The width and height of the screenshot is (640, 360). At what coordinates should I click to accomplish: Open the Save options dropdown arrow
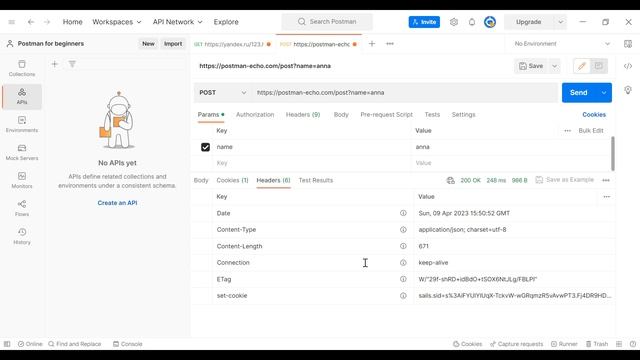click(554, 66)
